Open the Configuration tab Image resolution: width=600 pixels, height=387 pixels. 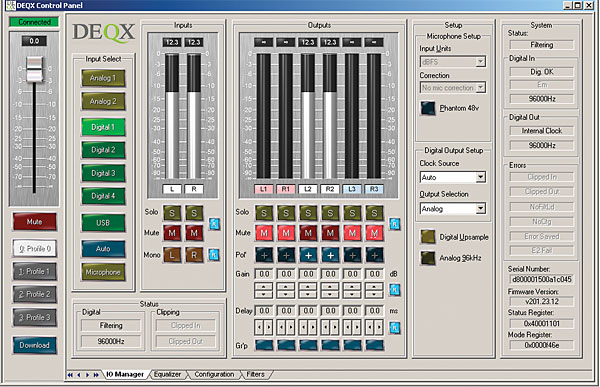tap(214, 374)
